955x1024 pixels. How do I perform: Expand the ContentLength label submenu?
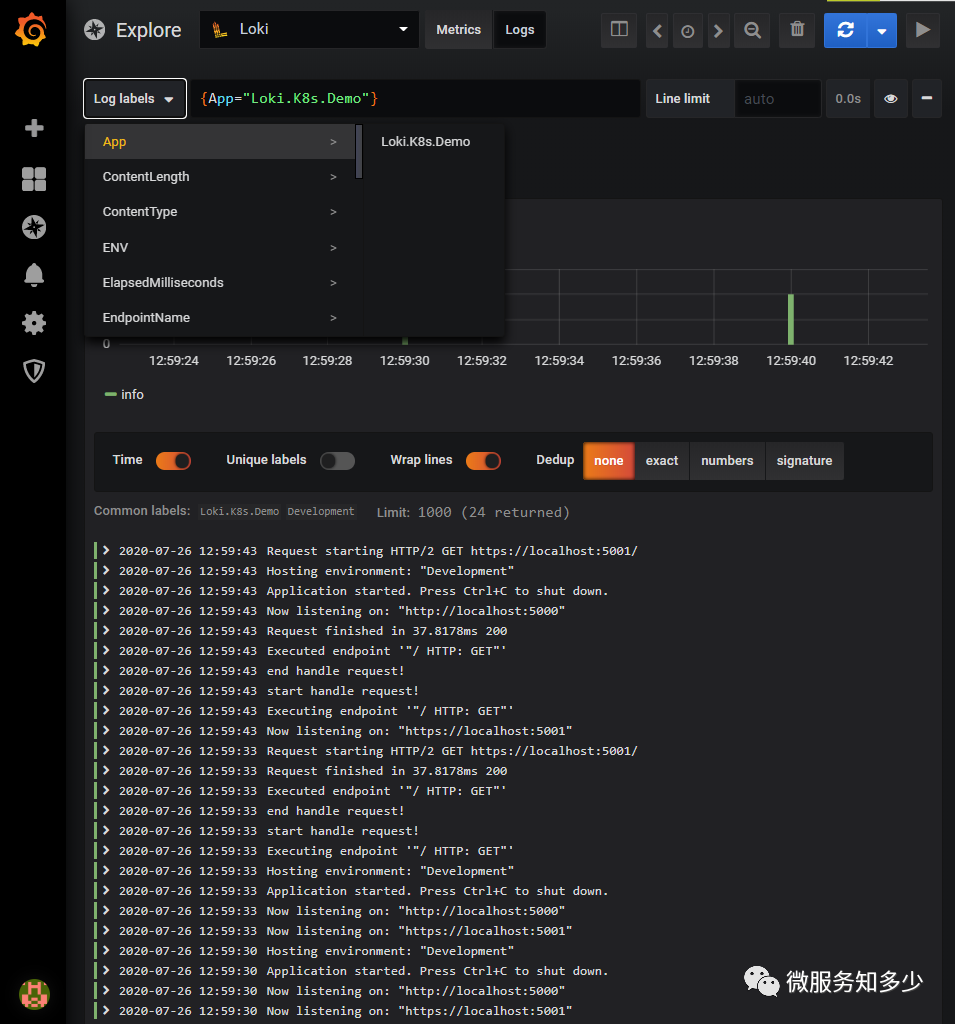pyautogui.click(x=220, y=177)
